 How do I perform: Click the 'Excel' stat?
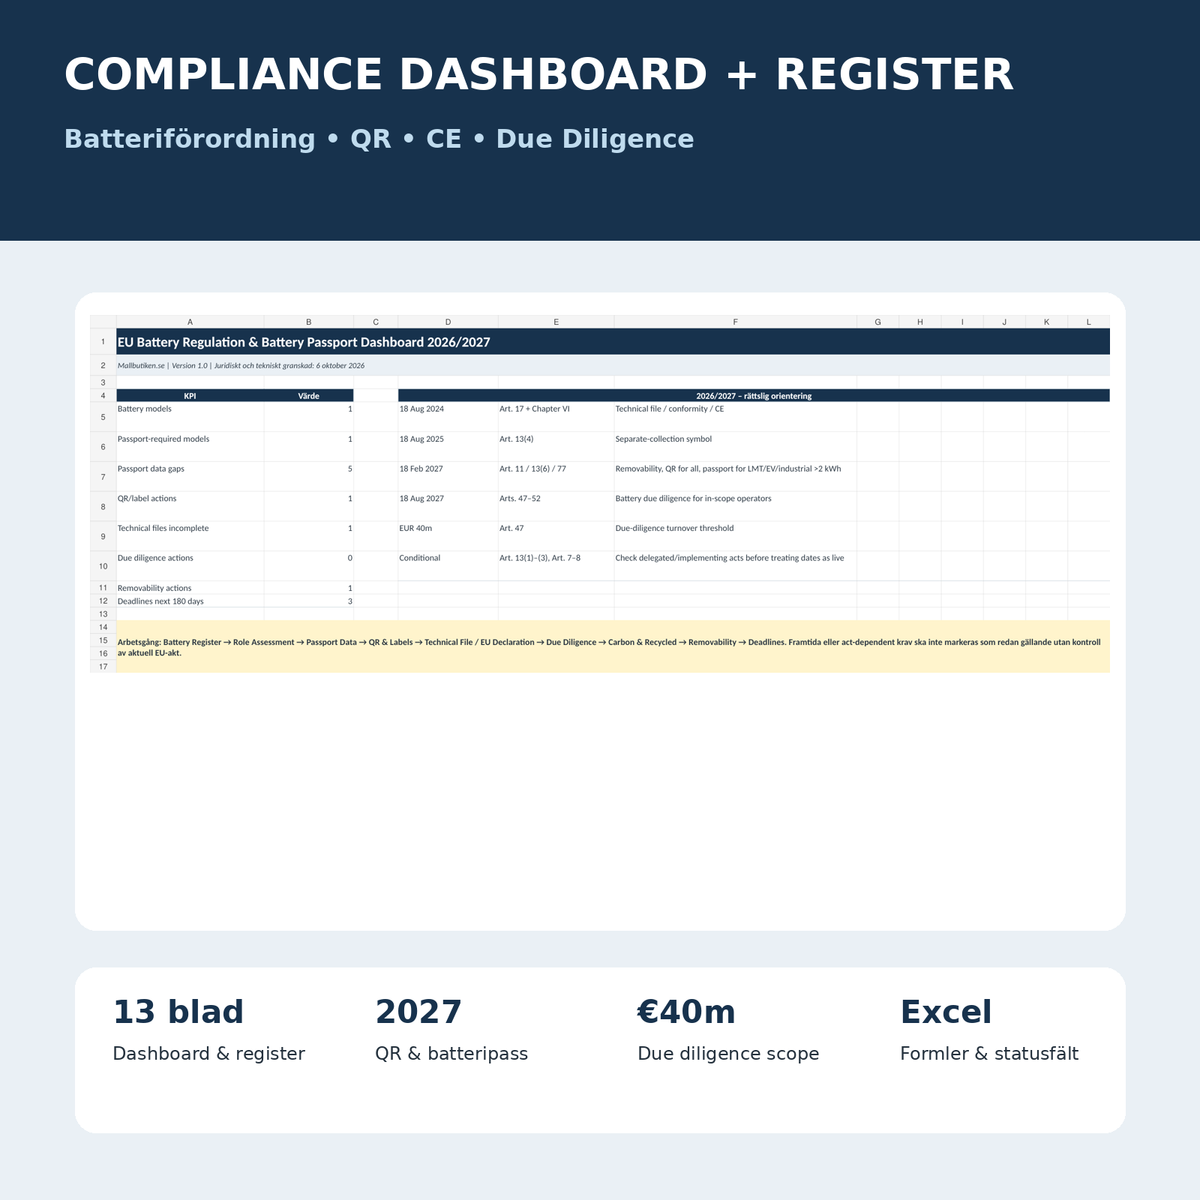coord(946,1012)
